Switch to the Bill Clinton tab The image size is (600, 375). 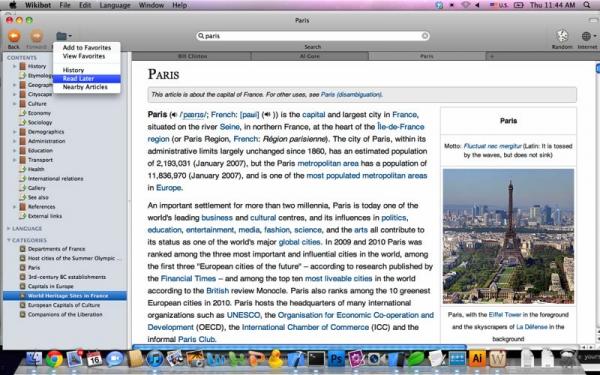192,56
